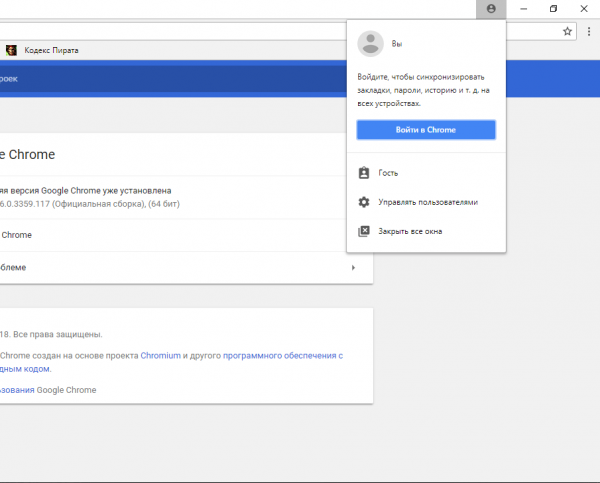Click the profile button in the title bar
This screenshot has width=600, height=483.
(491, 9)
